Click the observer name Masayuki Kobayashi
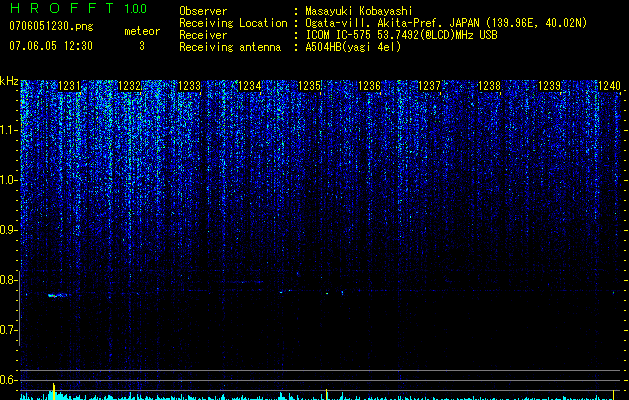This screenshot has width=629, height=400. click(x=359, y=11)
